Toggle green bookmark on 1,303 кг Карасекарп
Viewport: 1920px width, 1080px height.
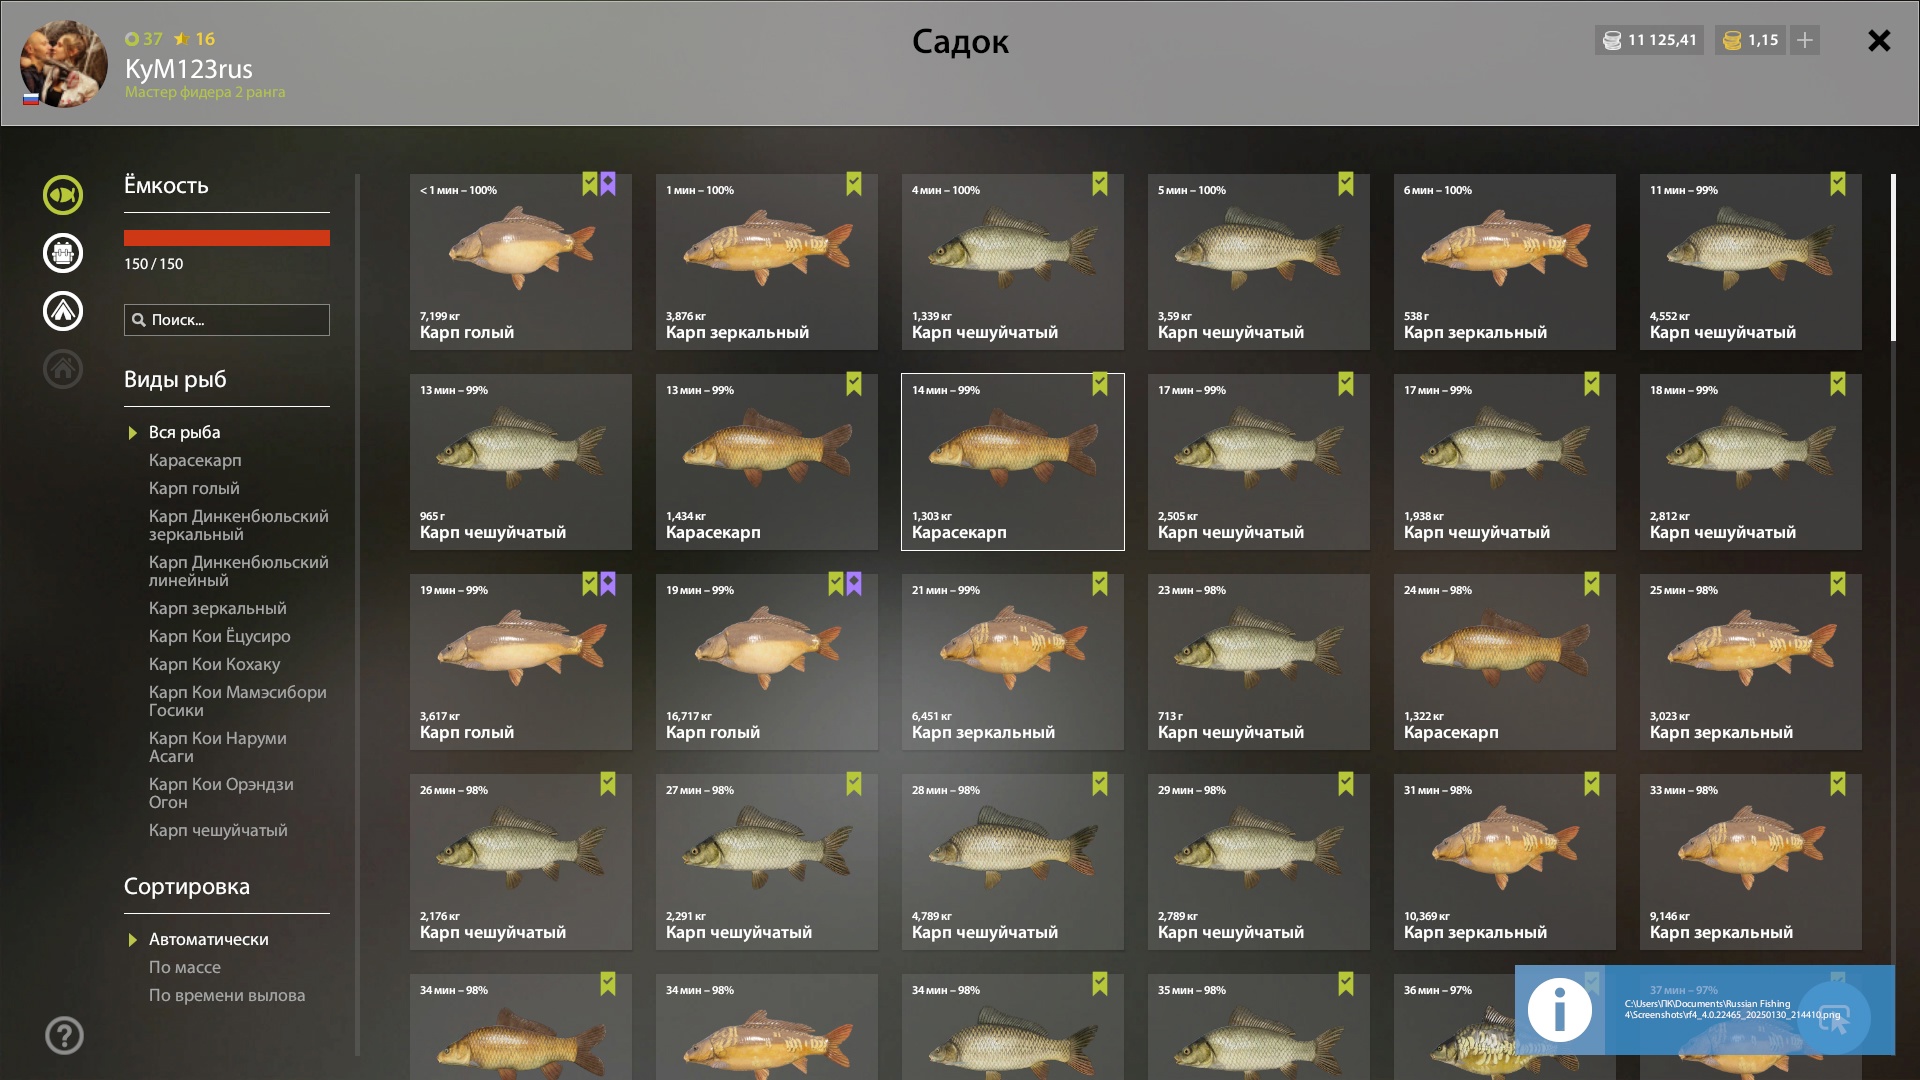(x=1100, y=384)
